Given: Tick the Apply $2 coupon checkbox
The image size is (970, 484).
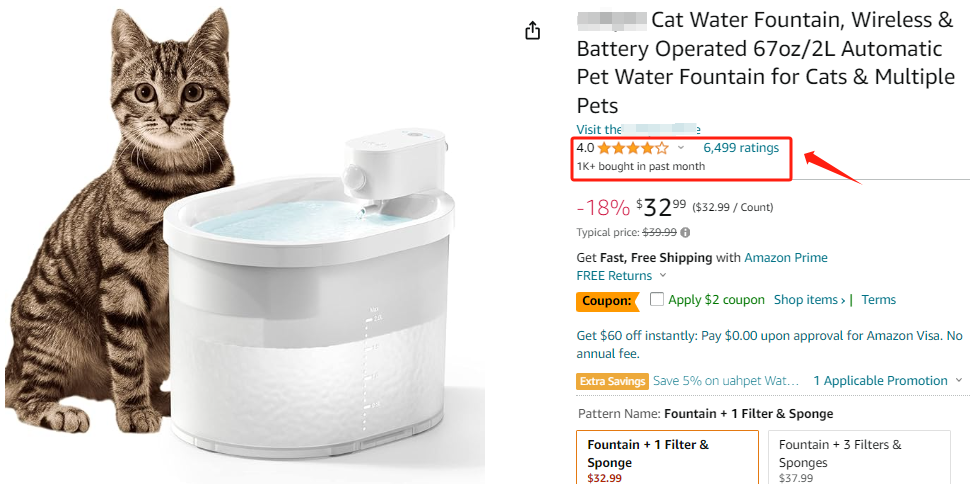Looking at the screenshot, I should click(657, 300).
